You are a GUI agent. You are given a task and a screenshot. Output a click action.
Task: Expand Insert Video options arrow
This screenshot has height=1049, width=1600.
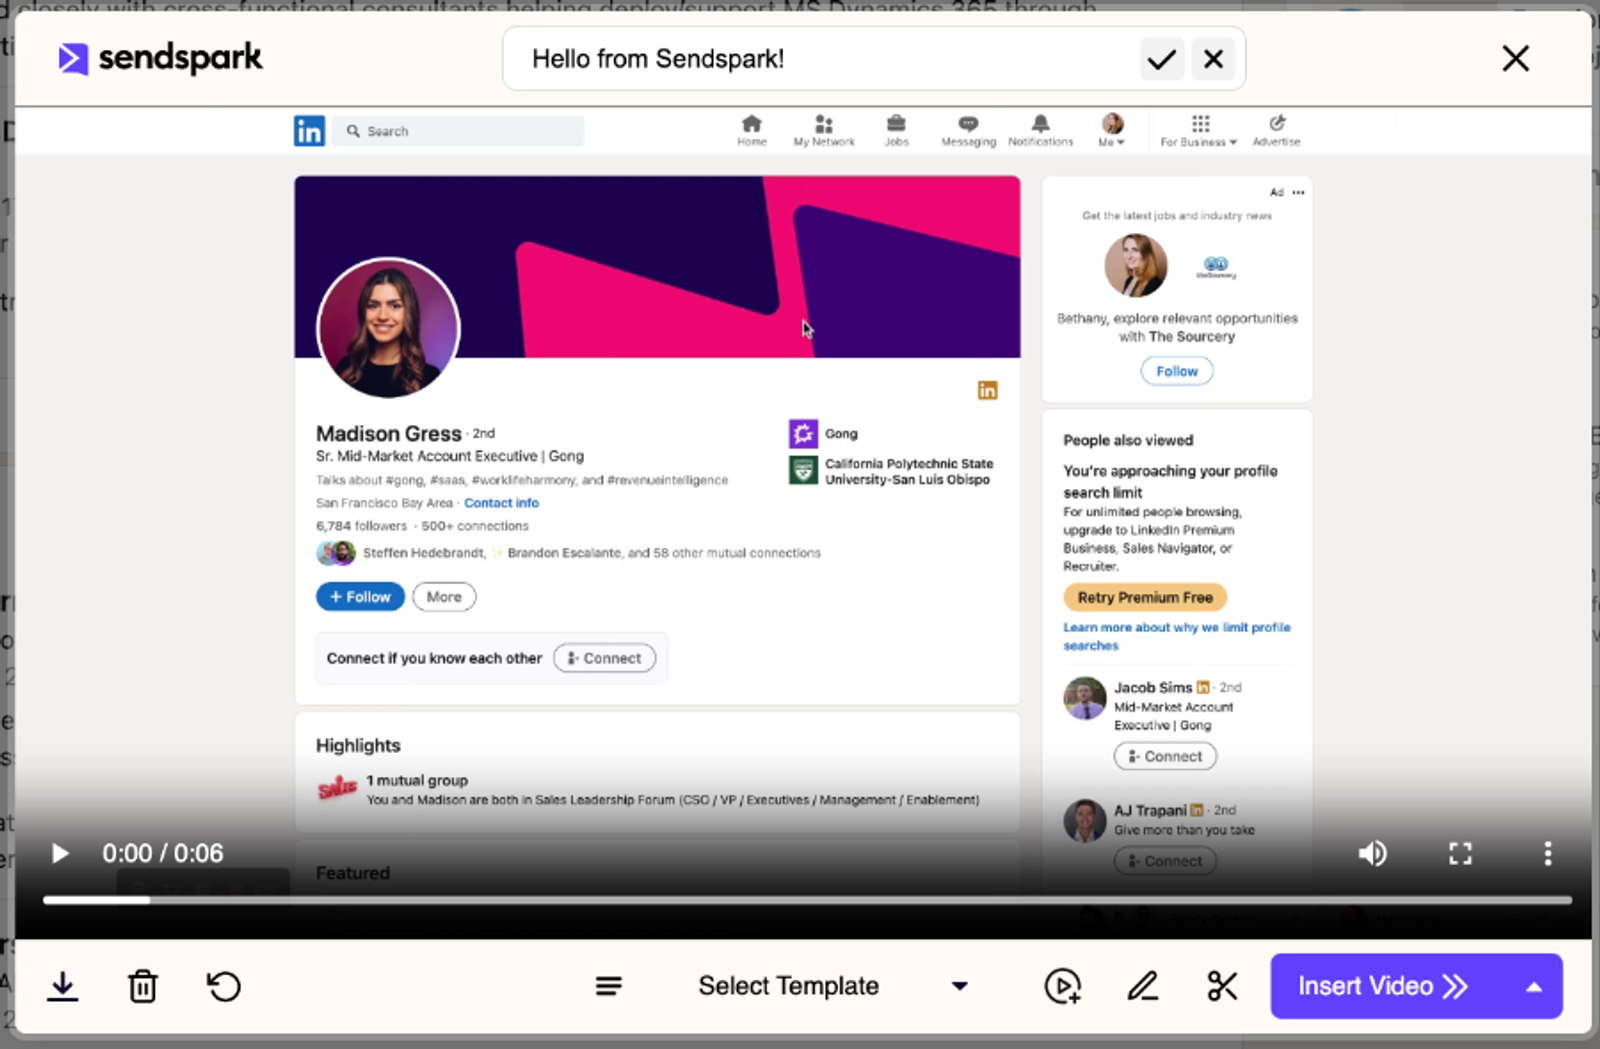(x=1533, y=987)
